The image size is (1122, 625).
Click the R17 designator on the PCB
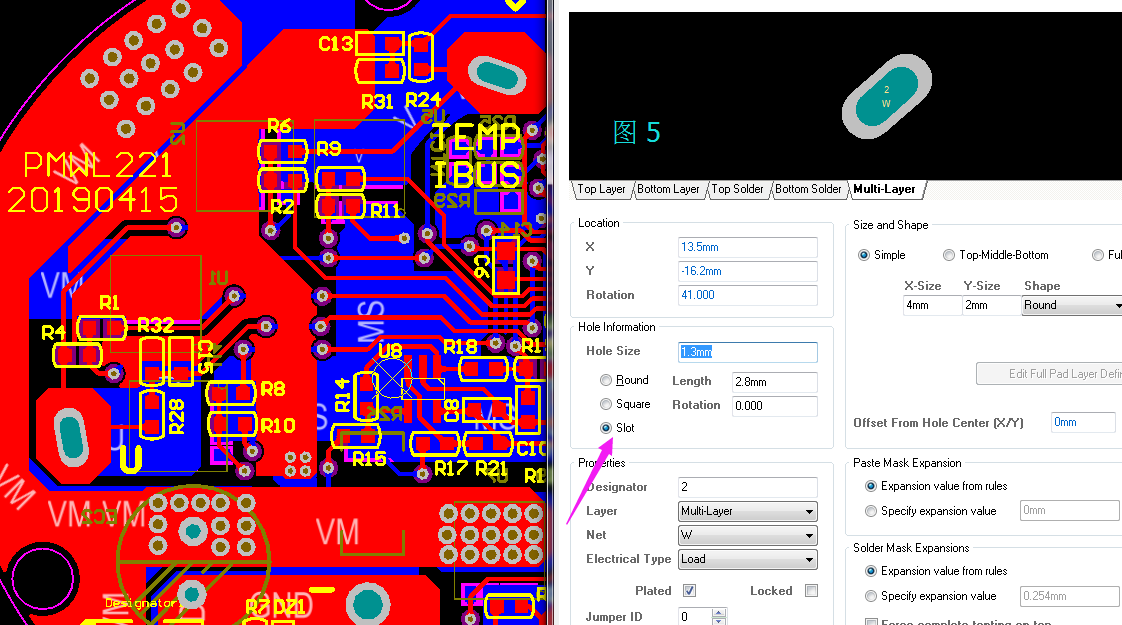tap(451, 469)
